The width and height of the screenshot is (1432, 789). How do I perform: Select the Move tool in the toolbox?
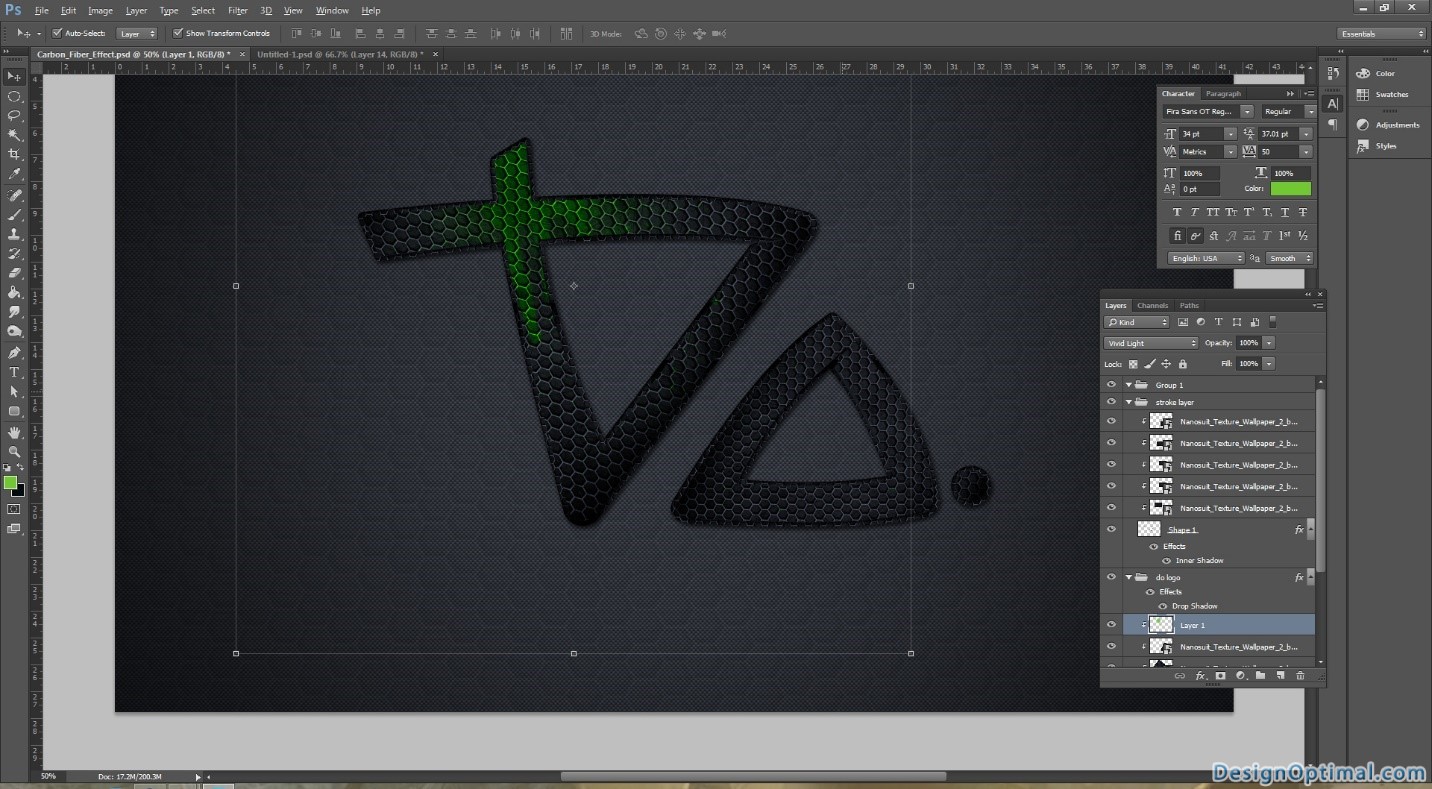point(14,76)
